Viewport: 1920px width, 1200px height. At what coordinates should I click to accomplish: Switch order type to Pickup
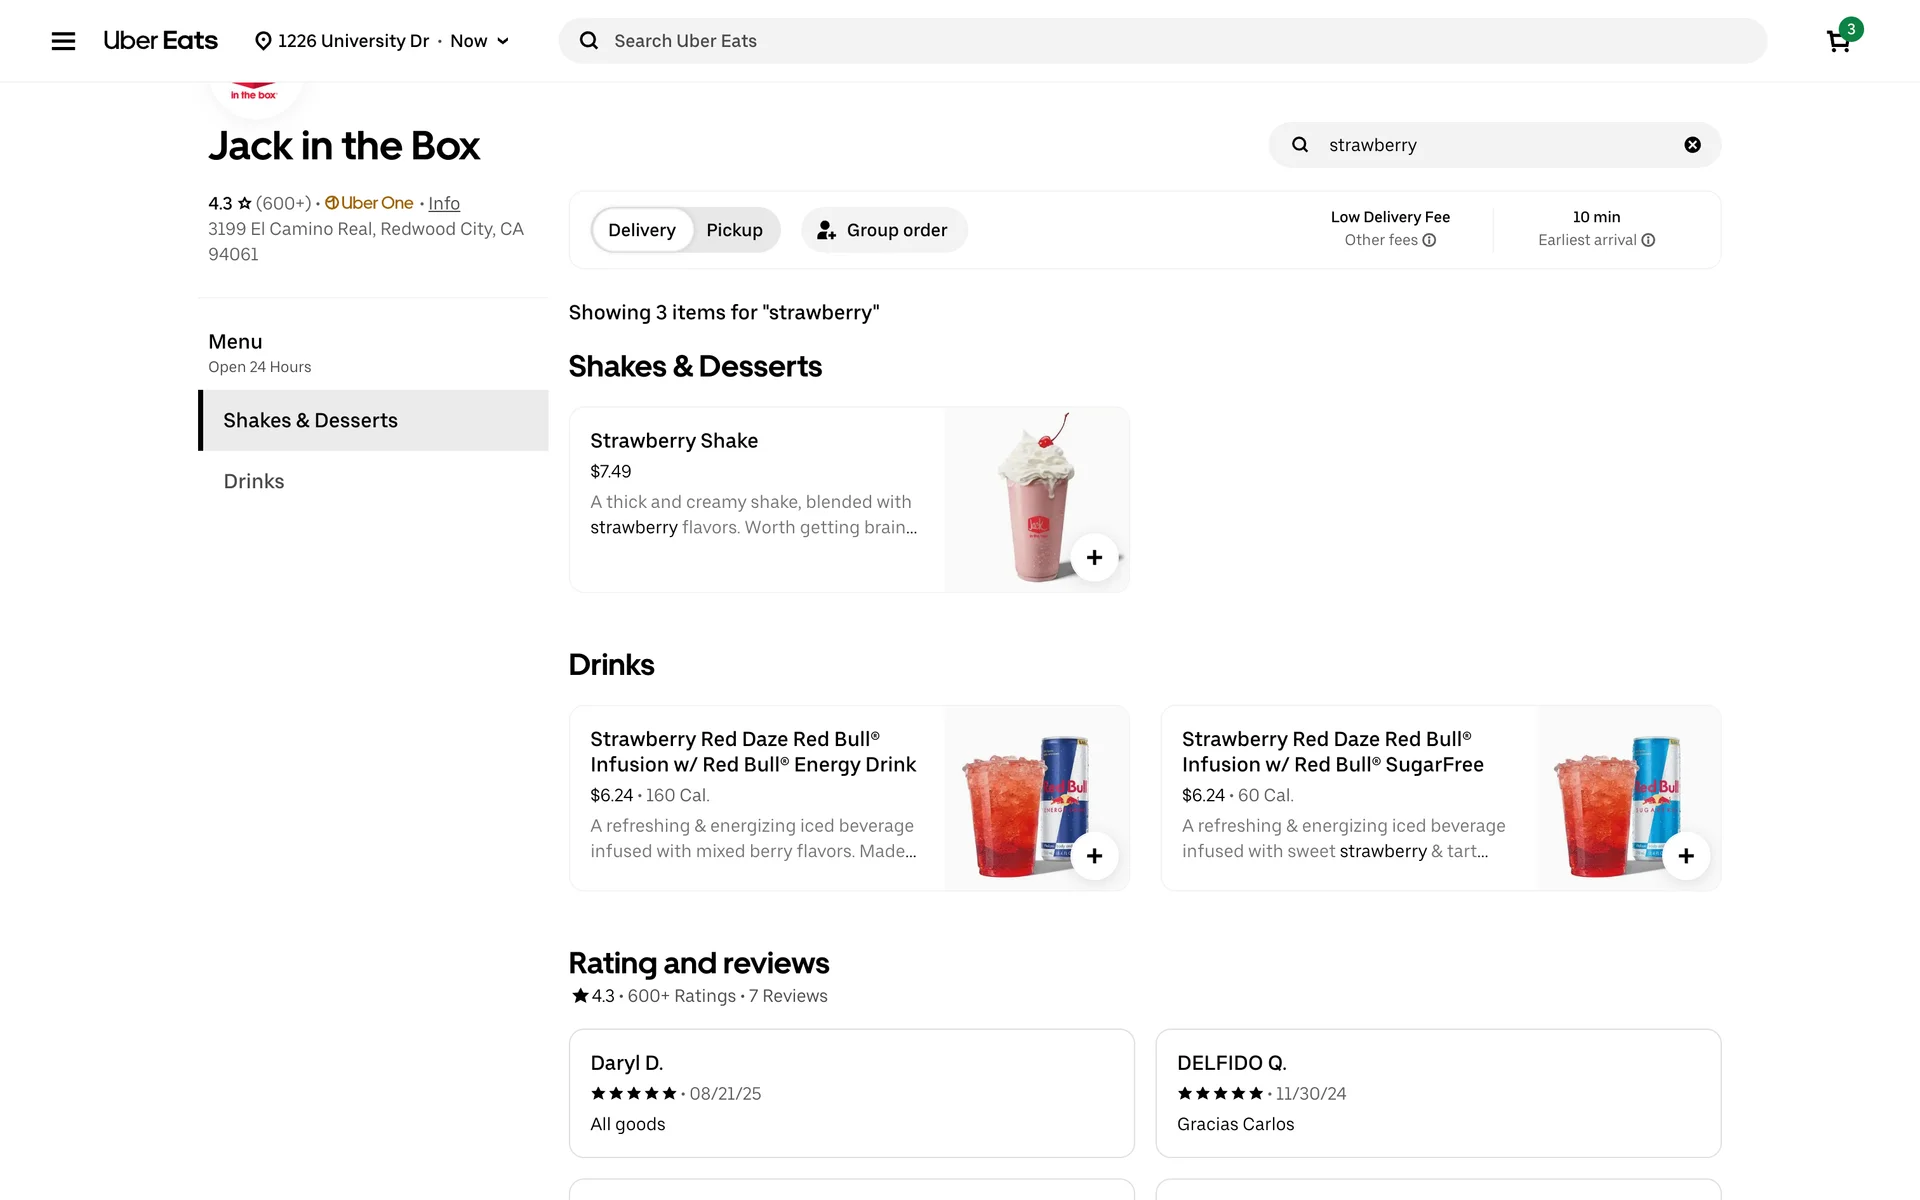[x=734, y=230]
